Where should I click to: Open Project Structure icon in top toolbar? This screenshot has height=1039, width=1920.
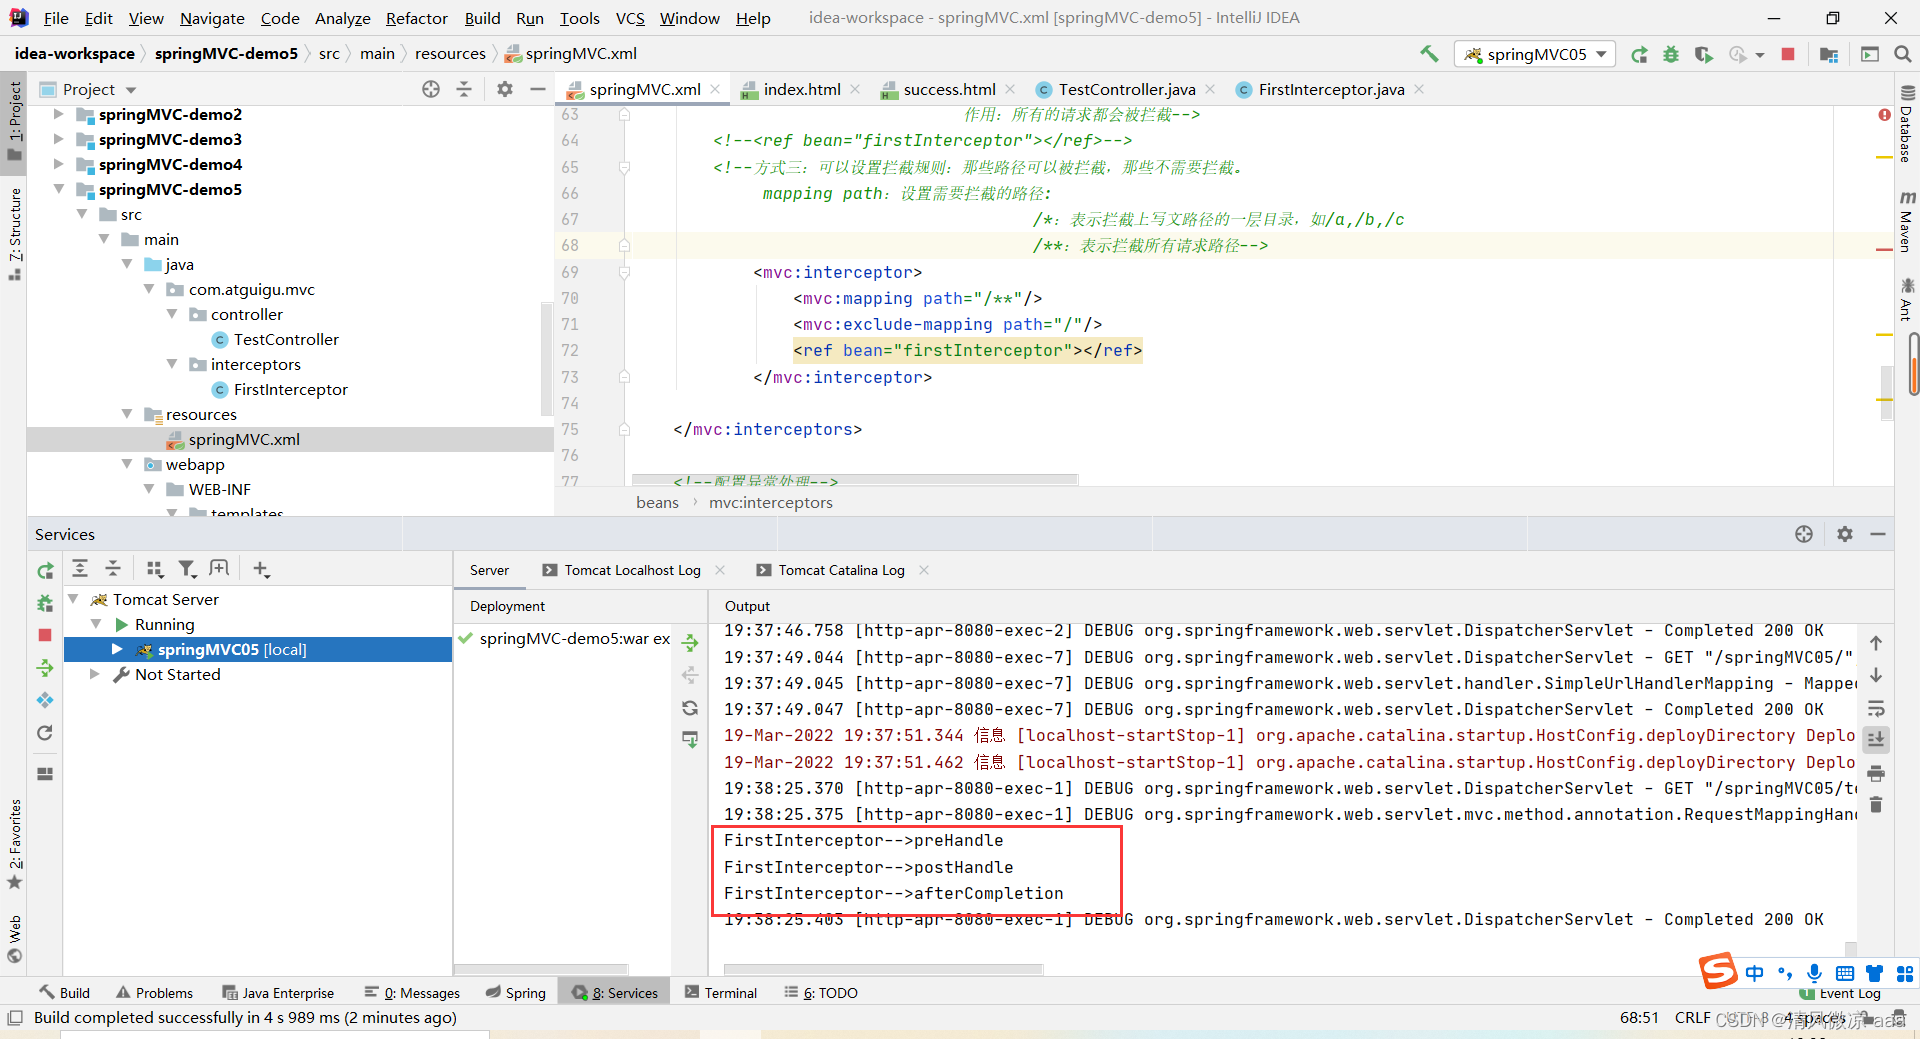point(1829,54)
